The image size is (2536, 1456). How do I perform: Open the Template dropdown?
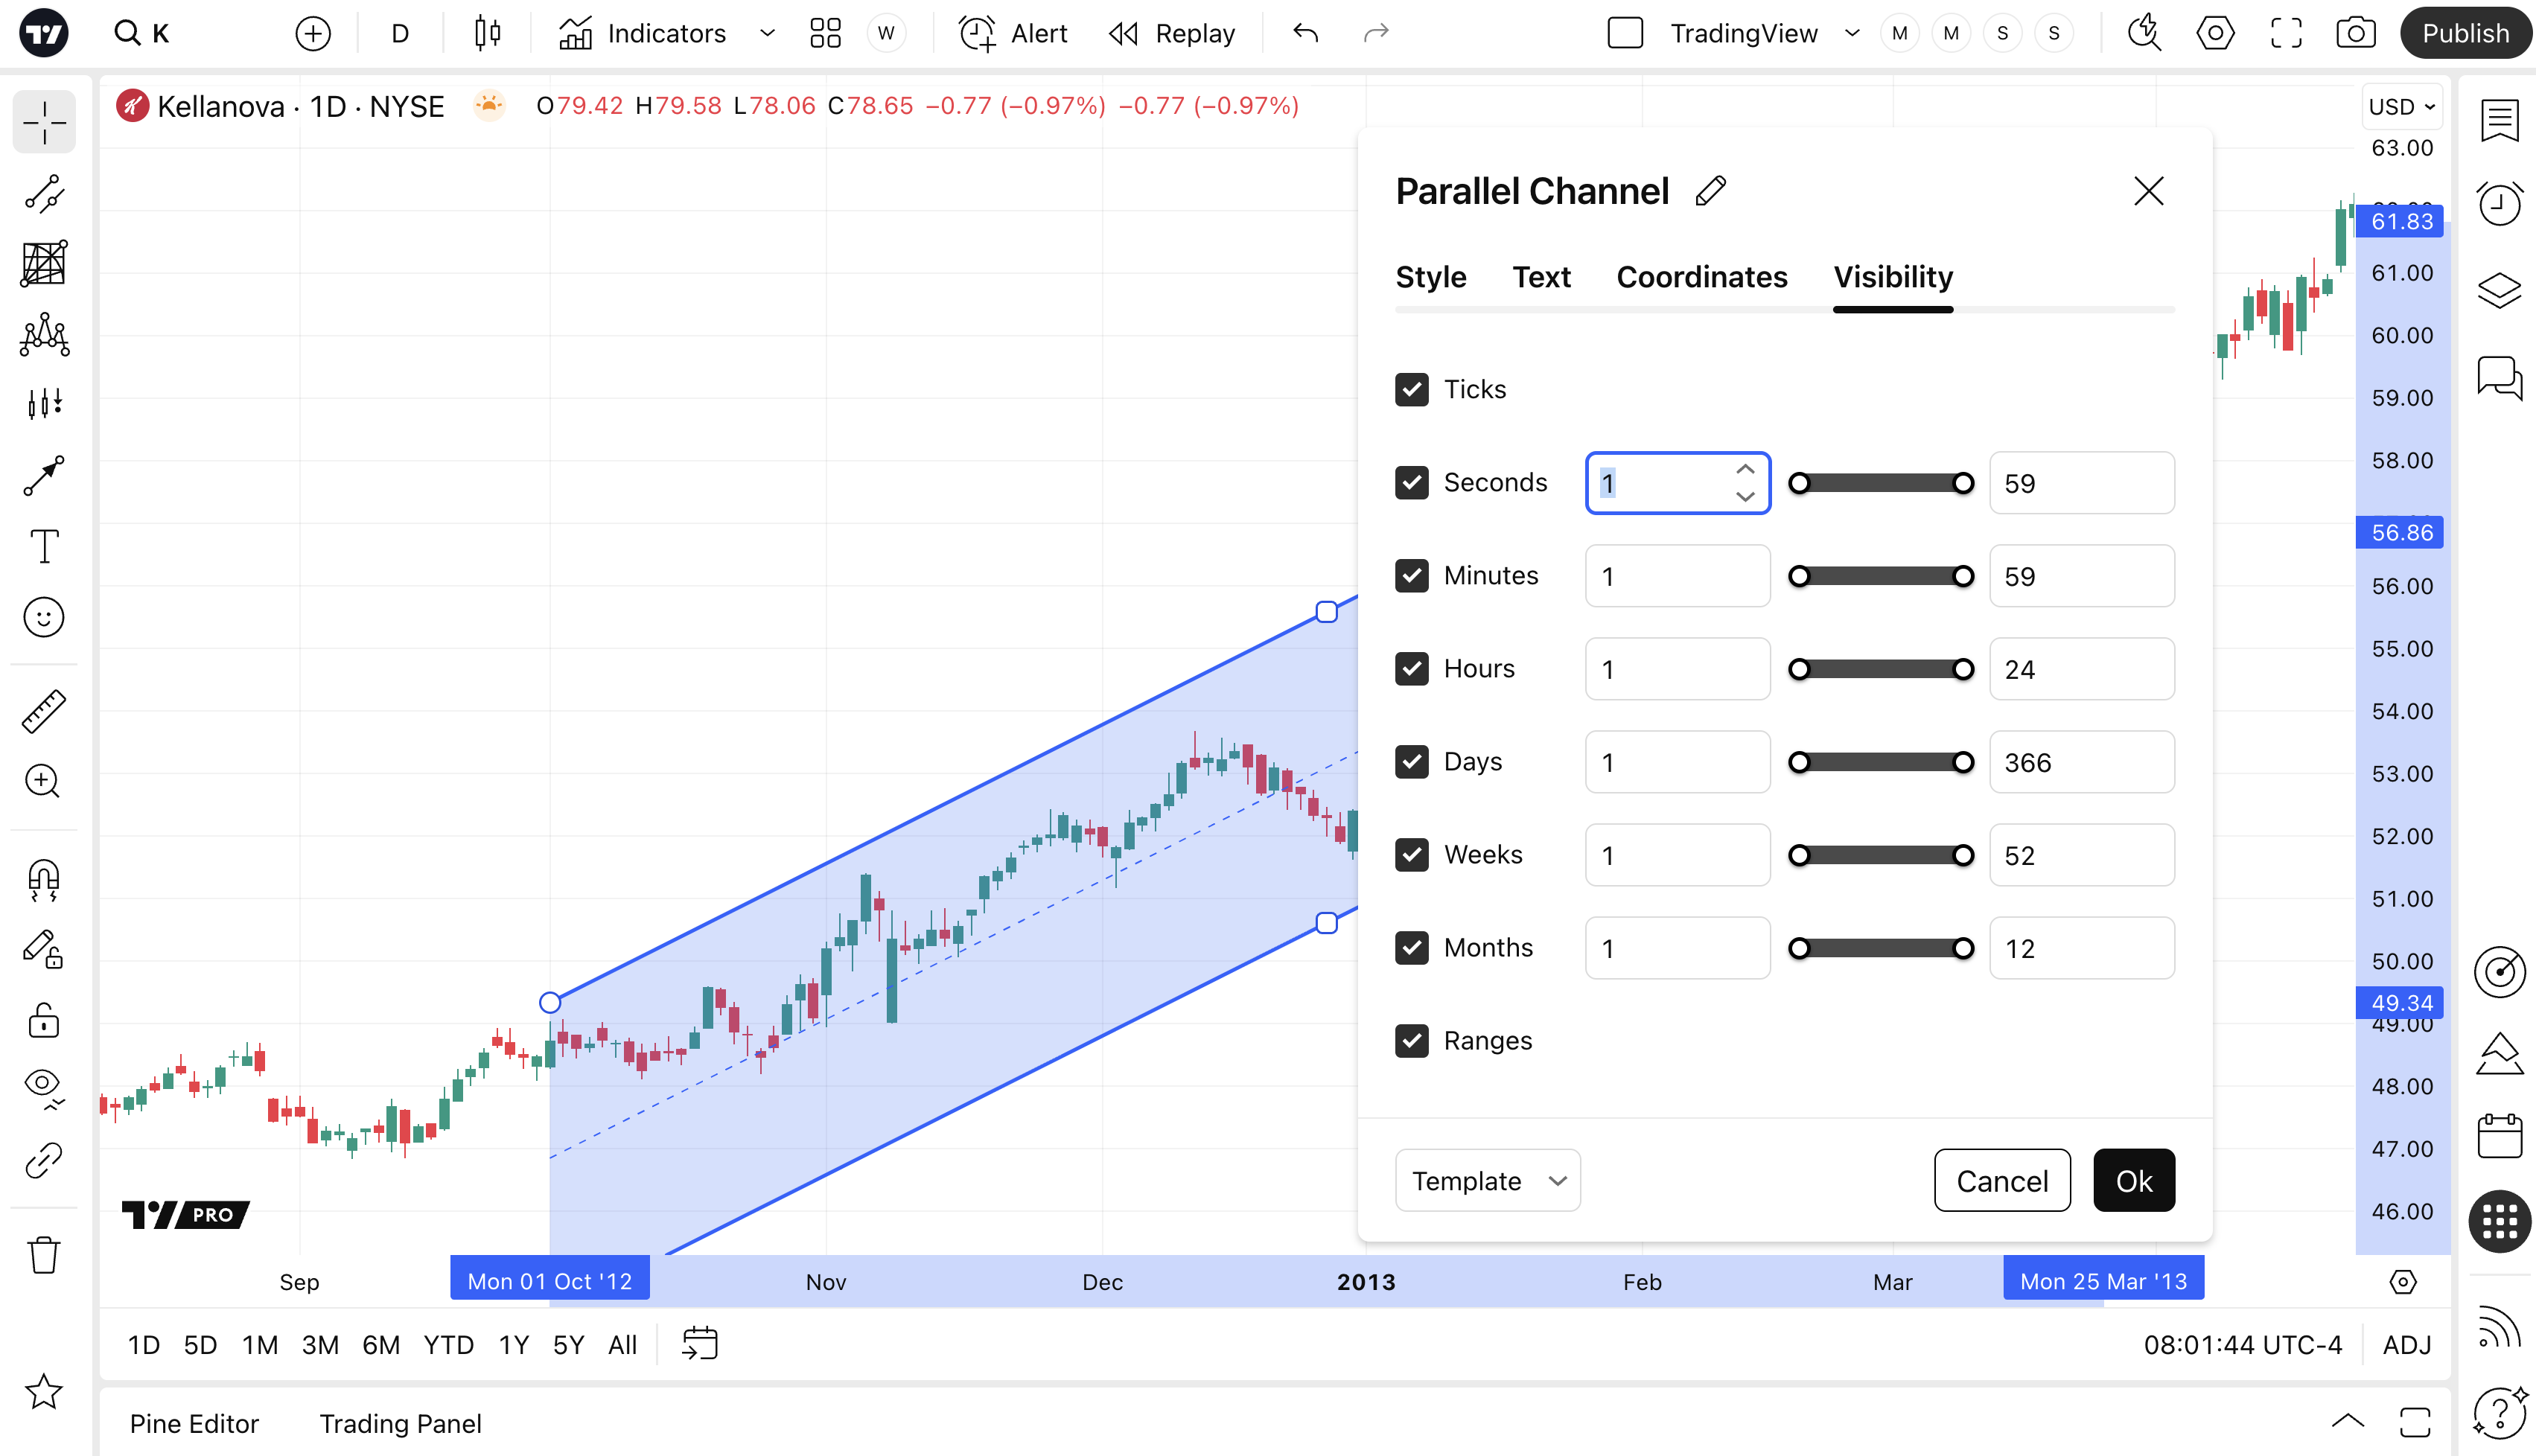click(x=1487, y=1180)
